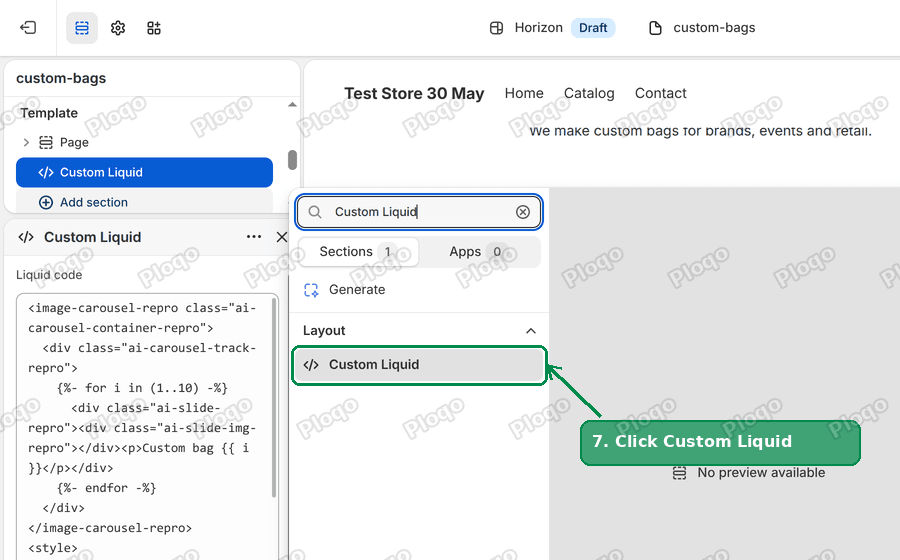Click the Template panel scrollbar thumb
900x560 pixels.
[292, 160]
